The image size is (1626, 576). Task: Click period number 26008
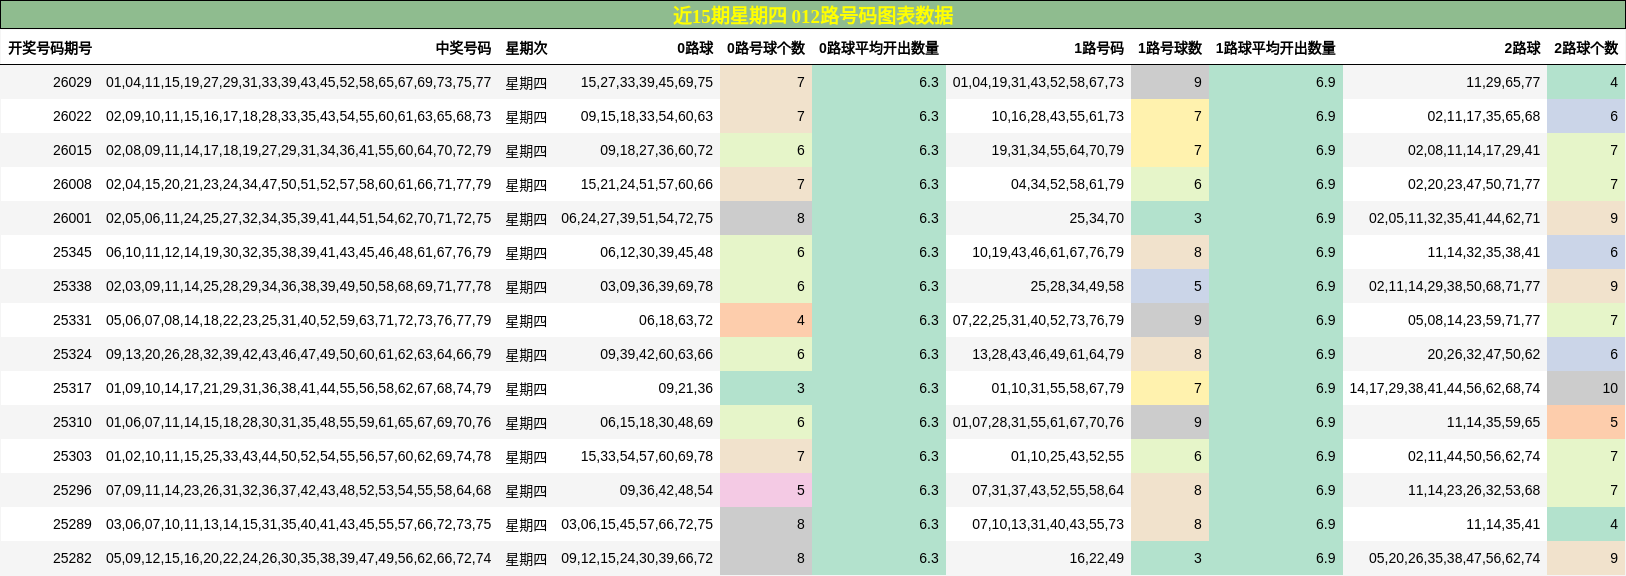tap(72, 184)
